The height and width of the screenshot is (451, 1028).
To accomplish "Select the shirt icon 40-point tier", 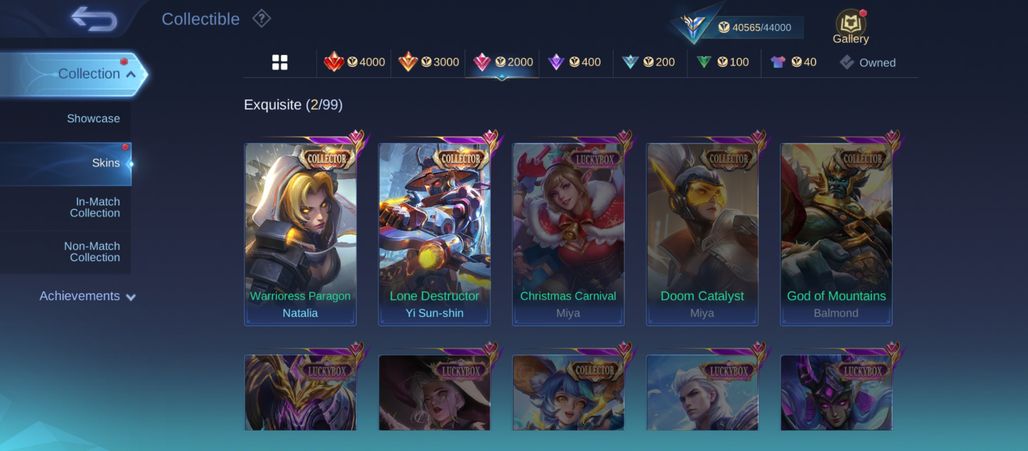I will pos(778,62).
